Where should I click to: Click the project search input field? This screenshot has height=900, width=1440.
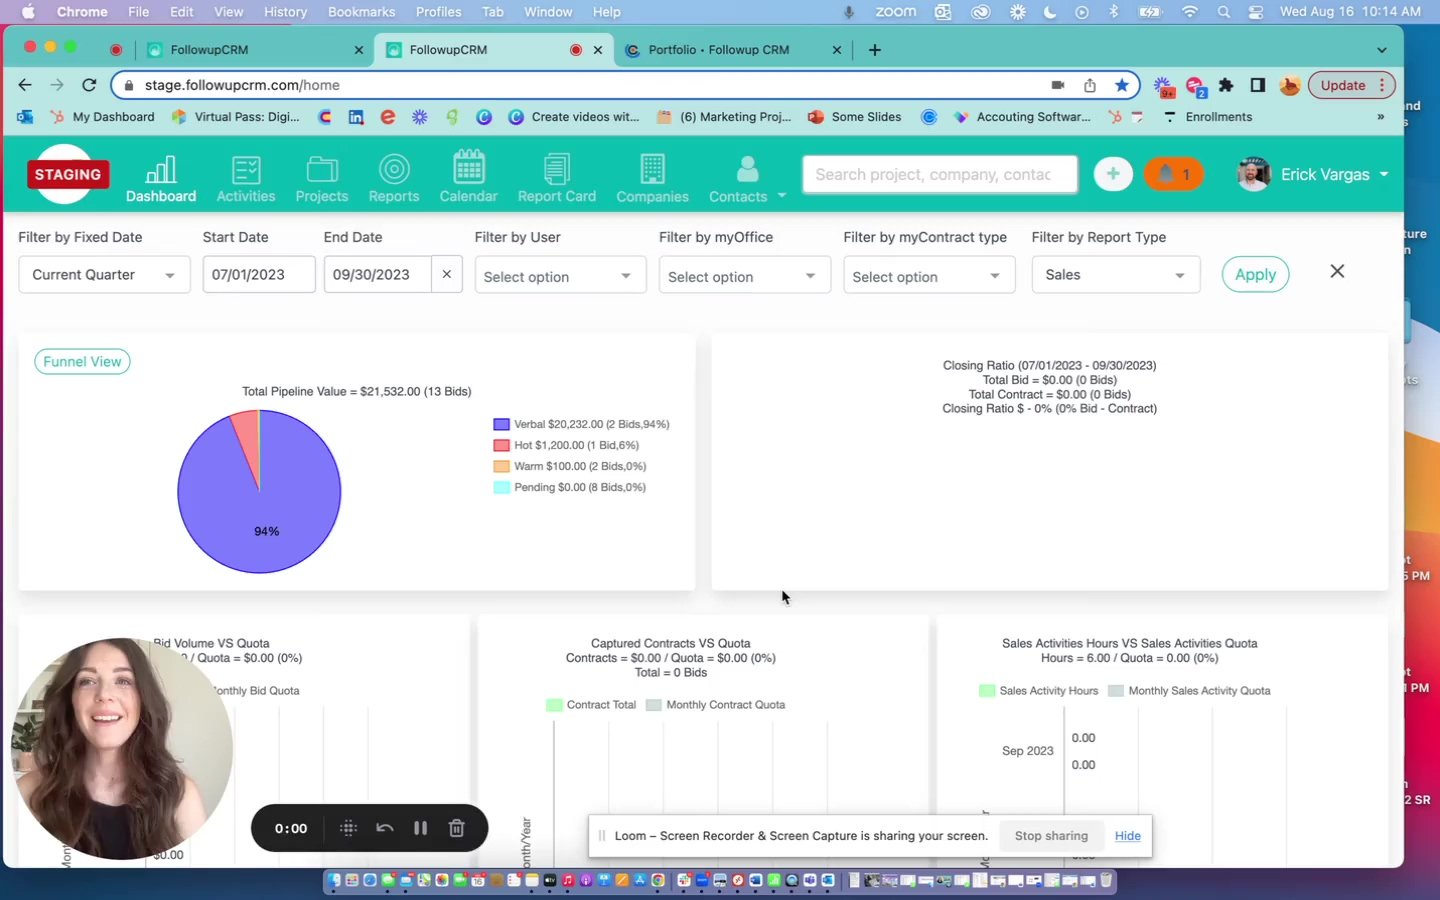(x=938, y=174)
